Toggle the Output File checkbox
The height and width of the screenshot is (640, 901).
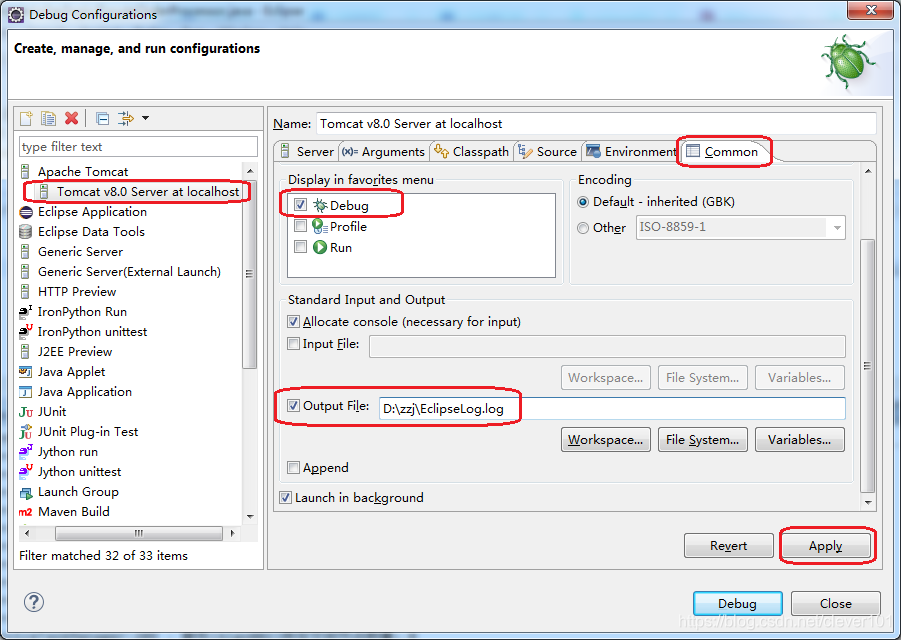coord(294,406)
